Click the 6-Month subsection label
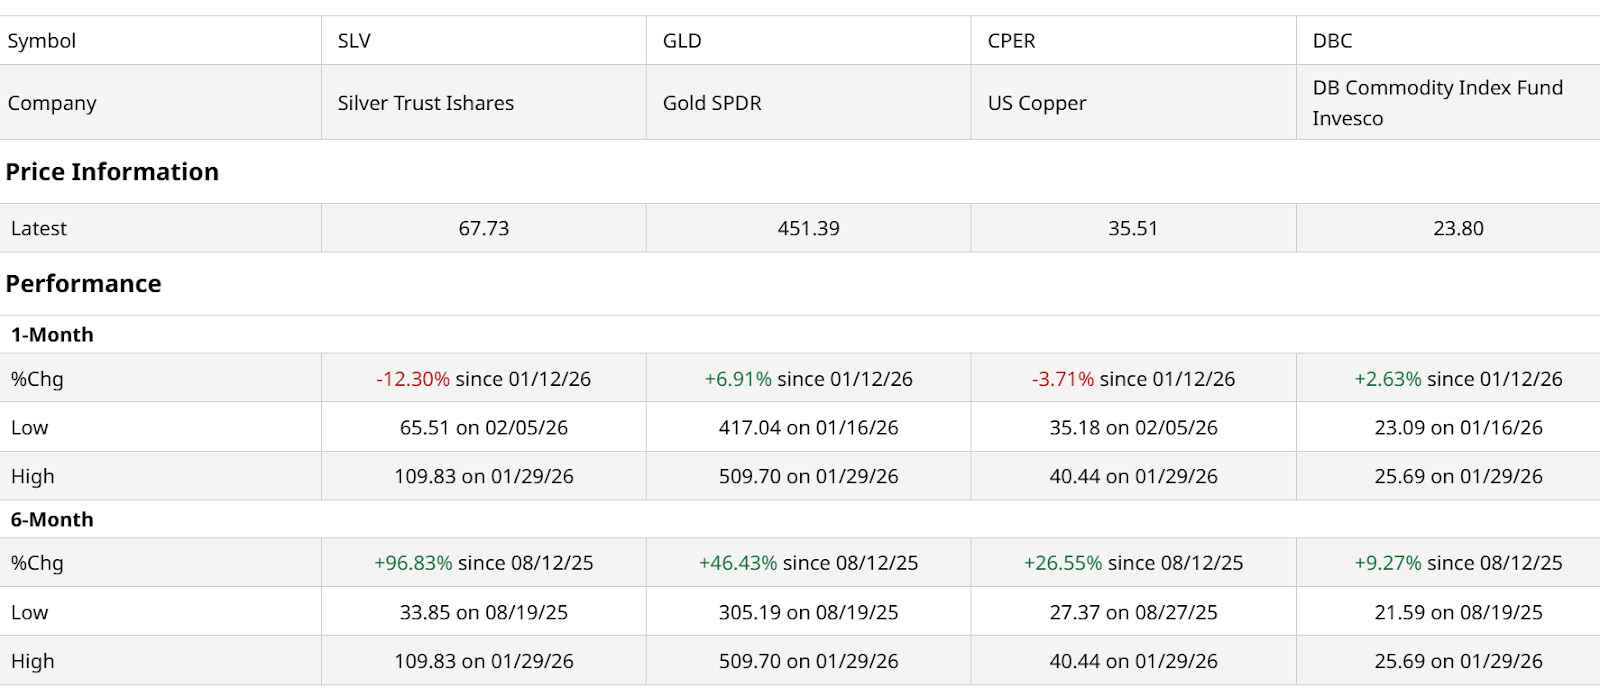The width and height of the screenshot is (1600, 688). point(52,520)
